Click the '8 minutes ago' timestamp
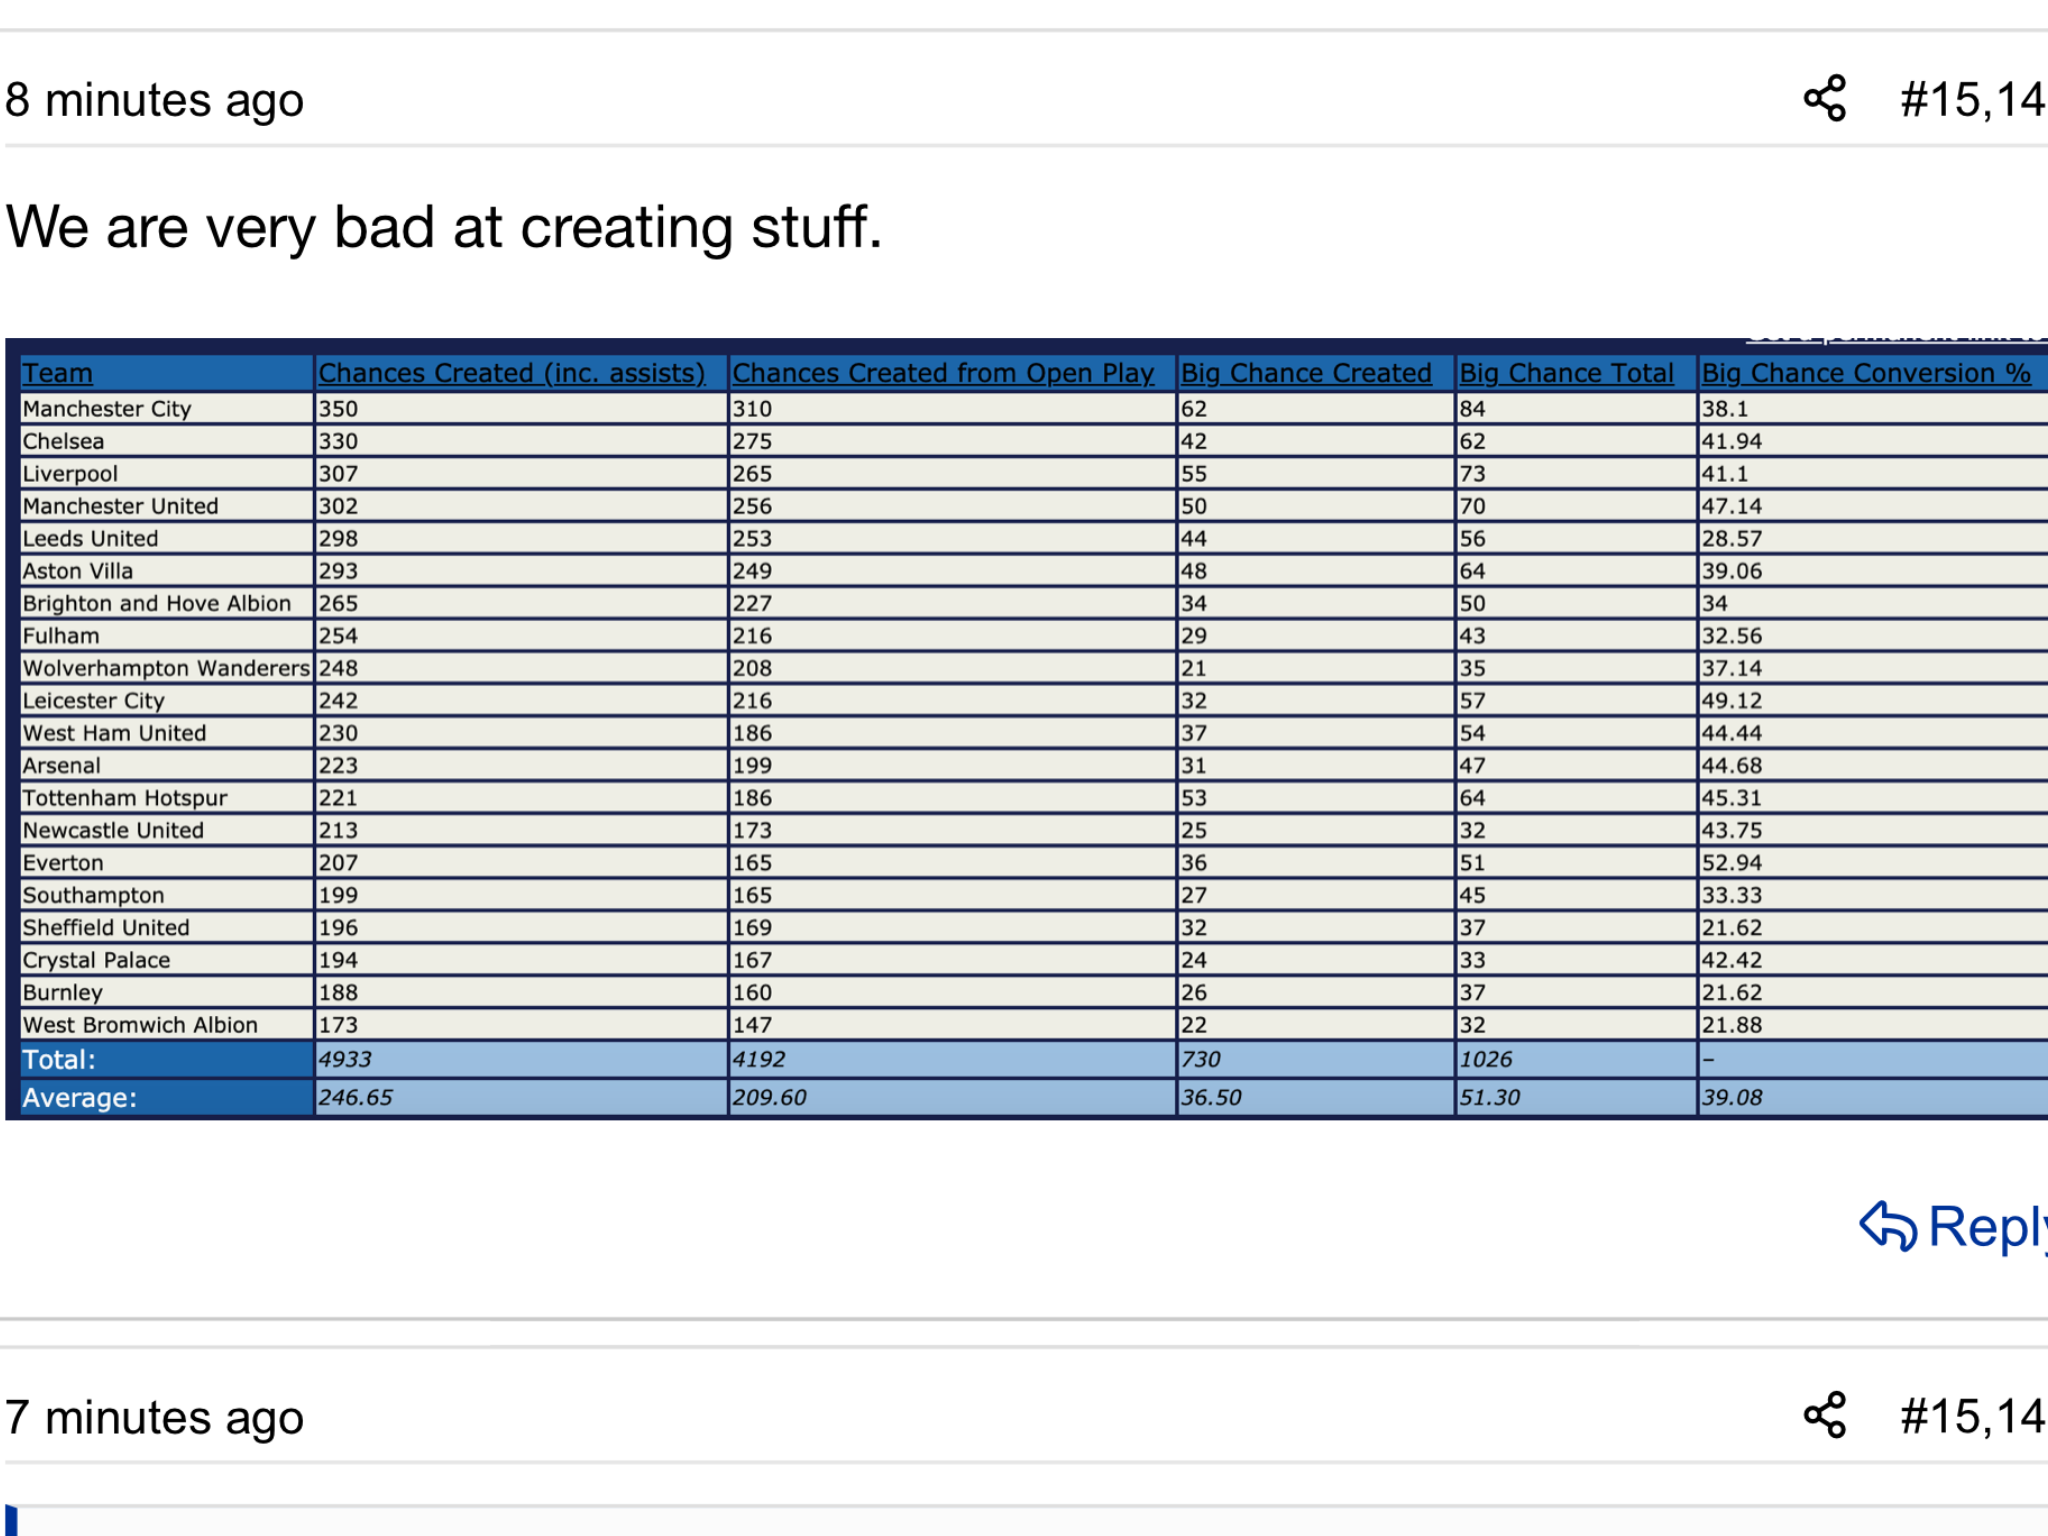Viewport: 2048px width, 1536px height. (x=154, y=100)
